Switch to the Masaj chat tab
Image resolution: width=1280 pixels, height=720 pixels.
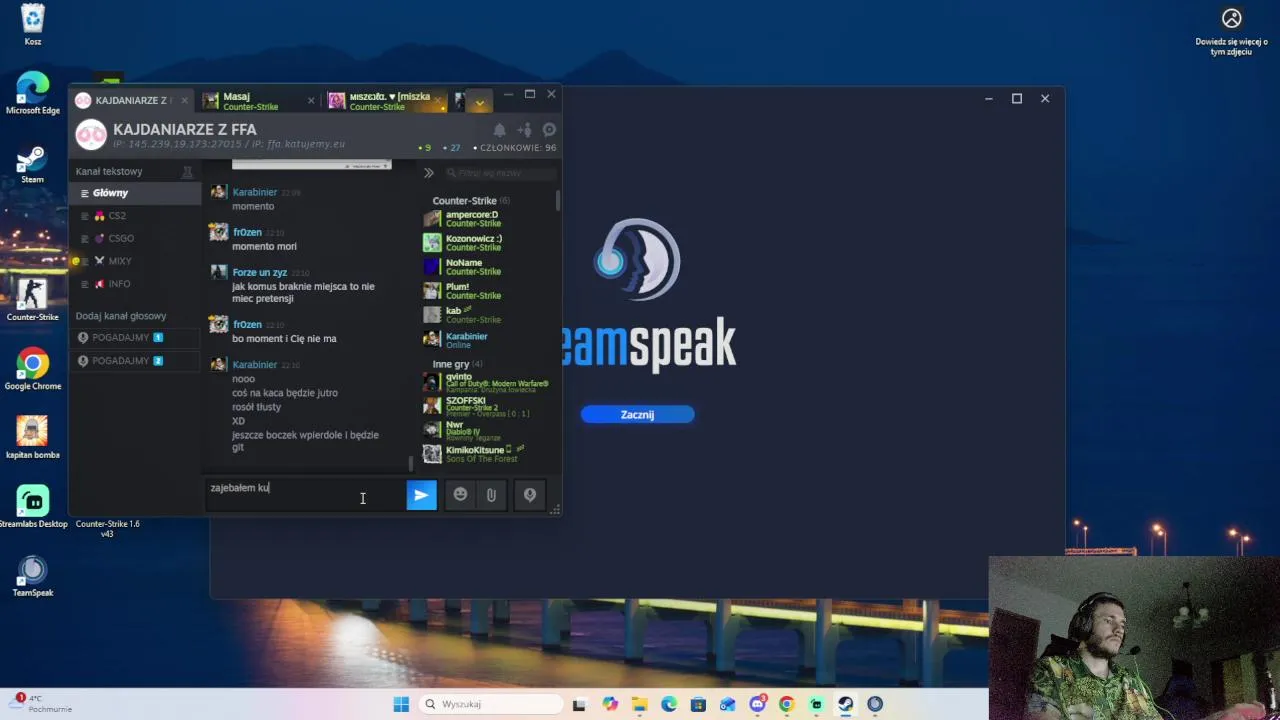(258, 101)
